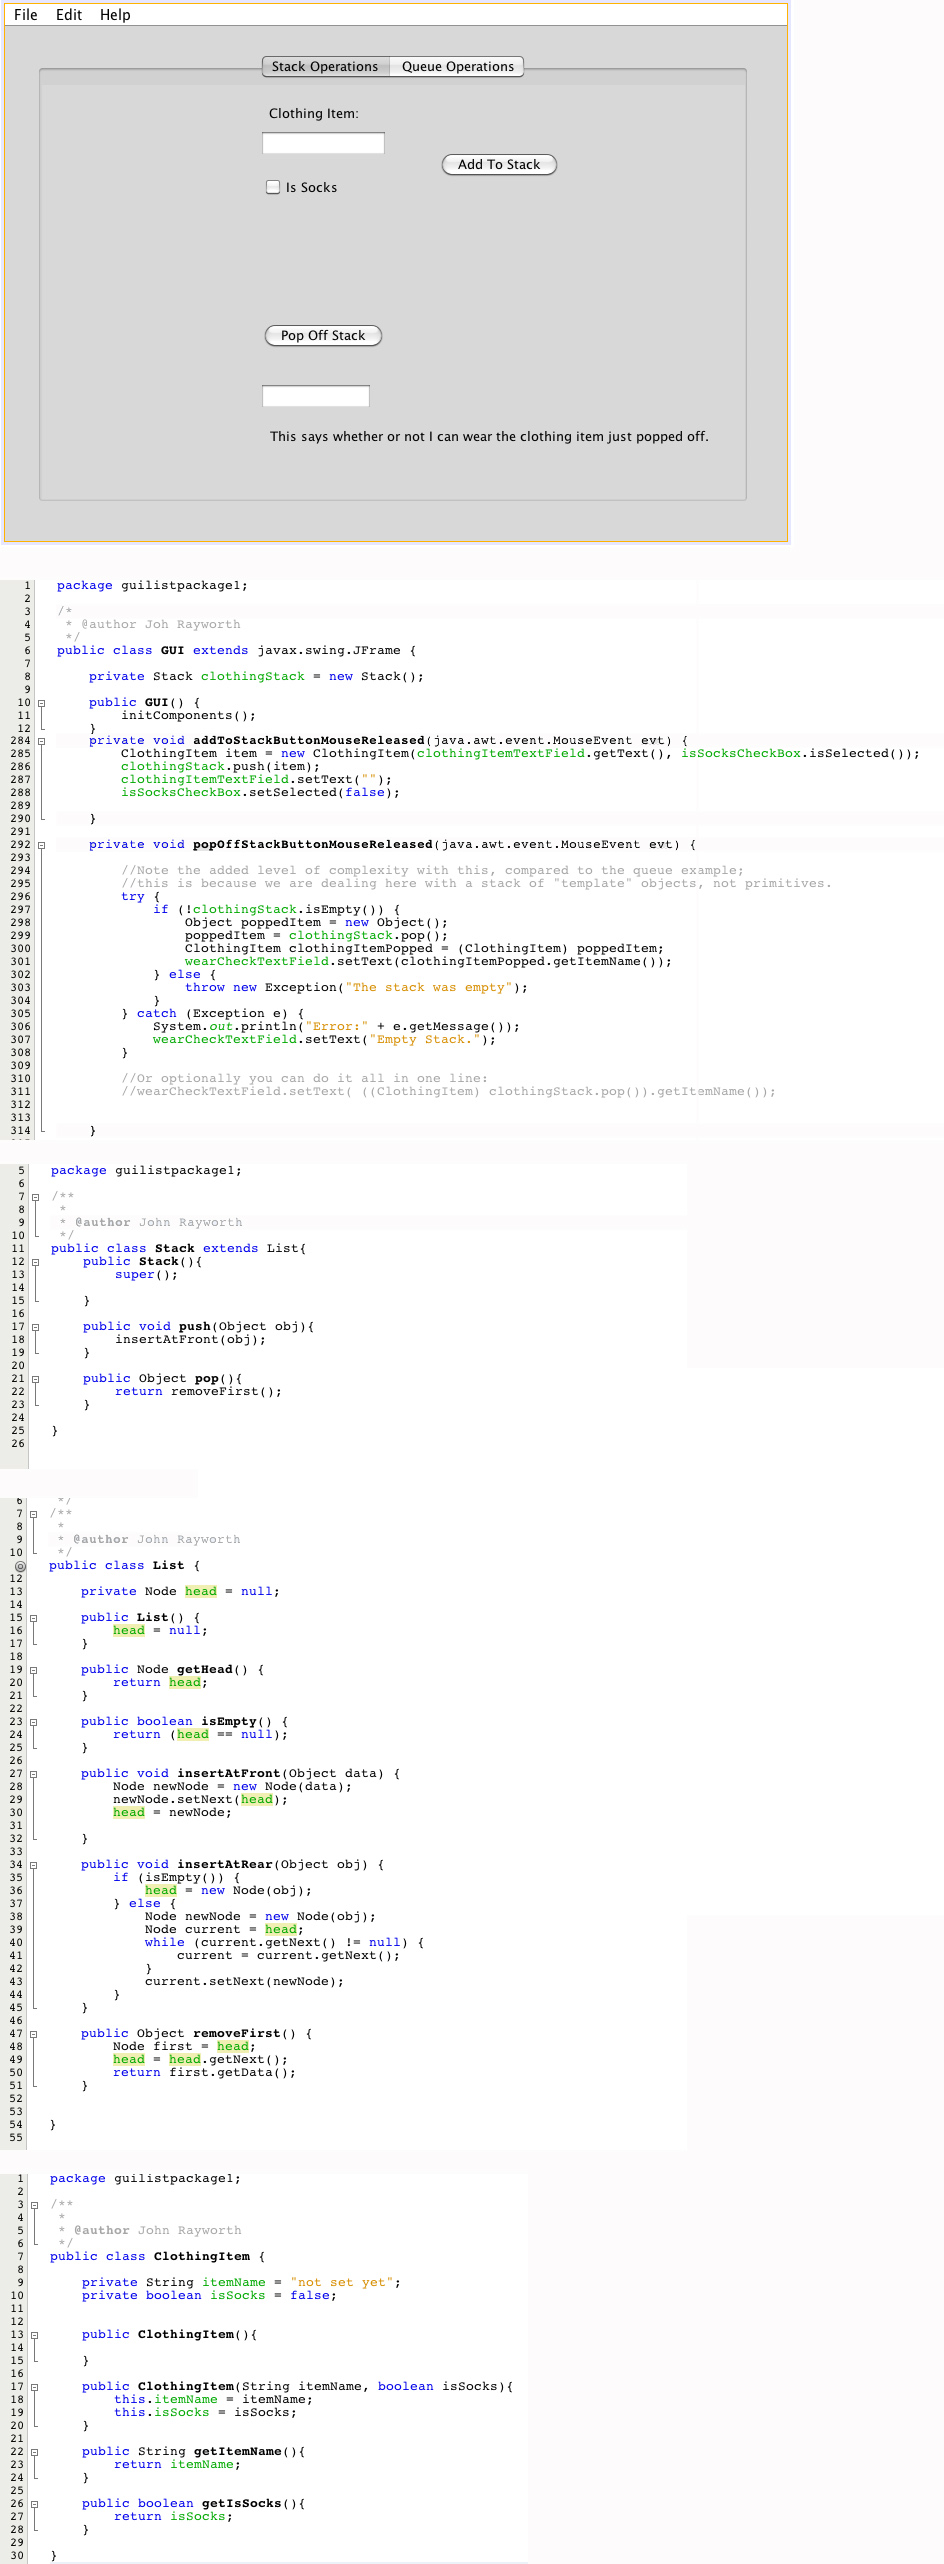Tick the Is Socks checkbox
Screen dimensions: 944x2564
click(x=273, y=187)
